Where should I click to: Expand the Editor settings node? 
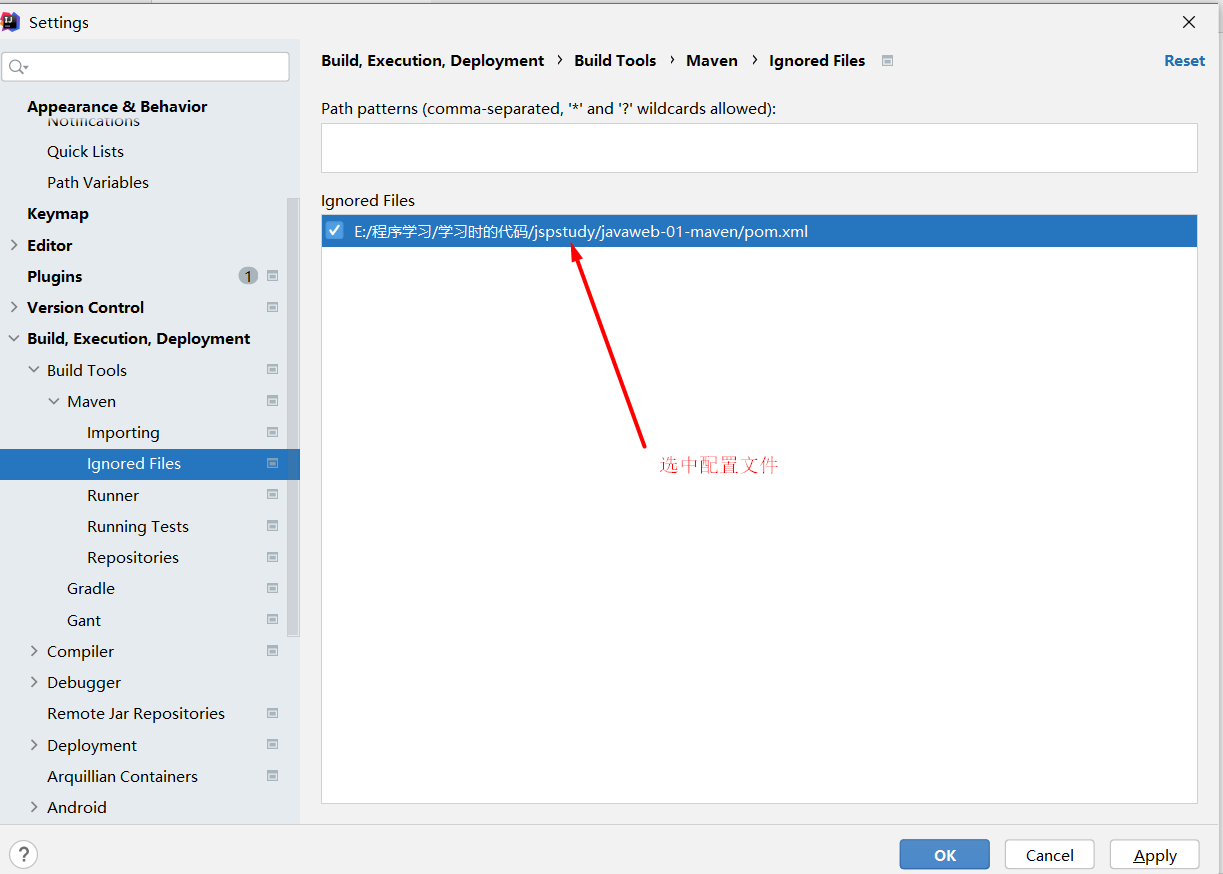tap(14, 245)
